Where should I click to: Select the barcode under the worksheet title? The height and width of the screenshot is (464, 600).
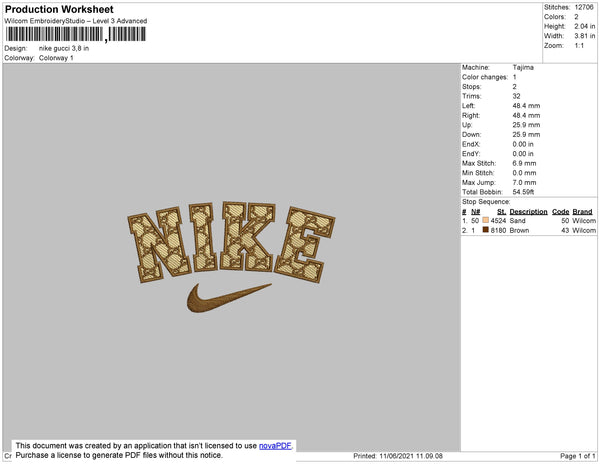click(76, 34)
